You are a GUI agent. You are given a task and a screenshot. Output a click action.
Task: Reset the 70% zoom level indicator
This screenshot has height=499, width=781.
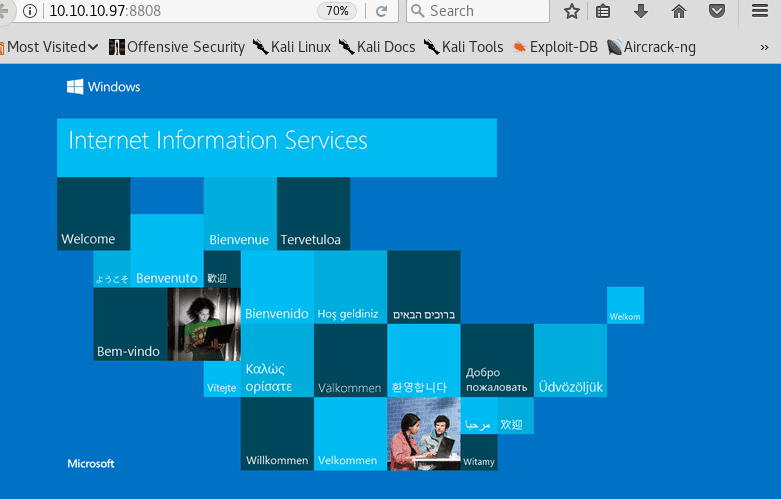pos(337,11)
